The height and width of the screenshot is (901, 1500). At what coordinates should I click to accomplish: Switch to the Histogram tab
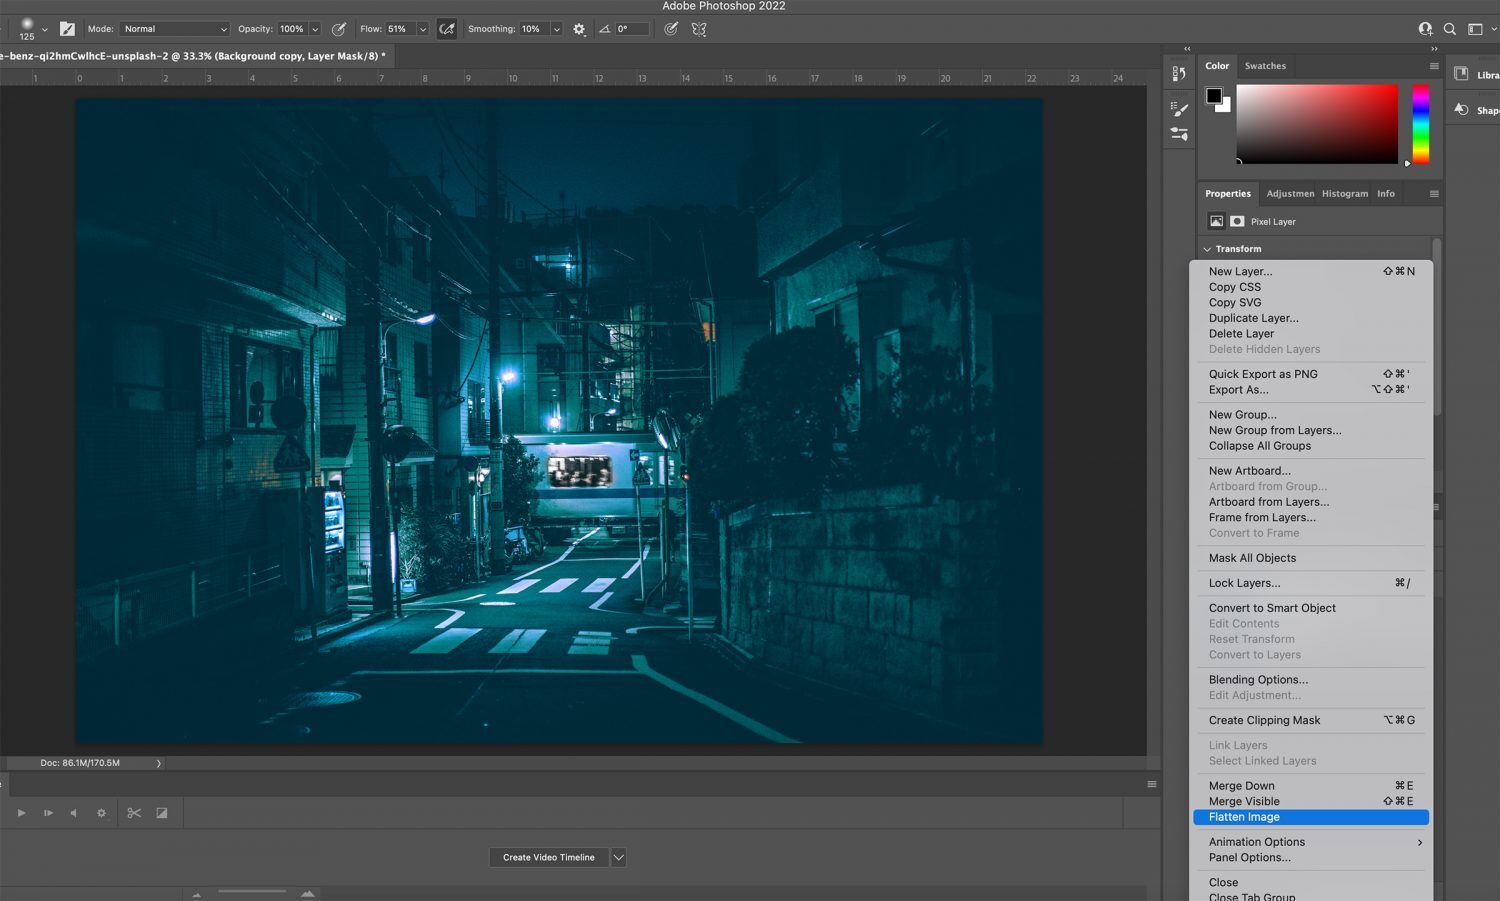1345,194
